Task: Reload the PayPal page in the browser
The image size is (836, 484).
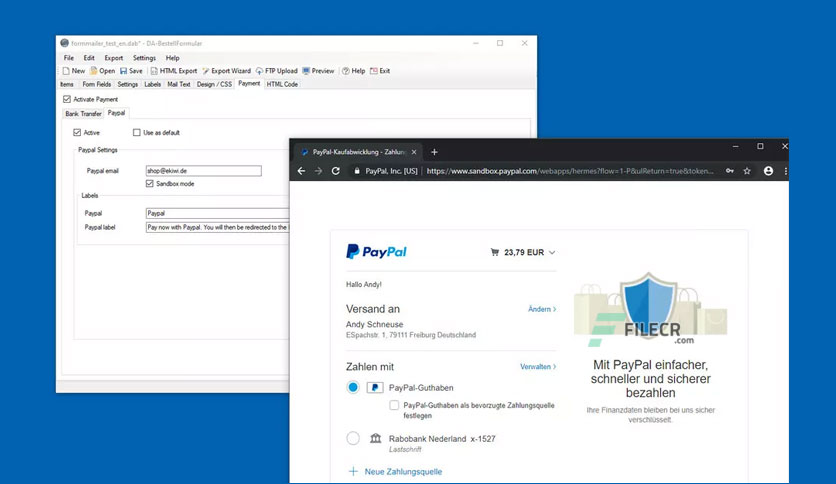Action: [x=335, y=171]
